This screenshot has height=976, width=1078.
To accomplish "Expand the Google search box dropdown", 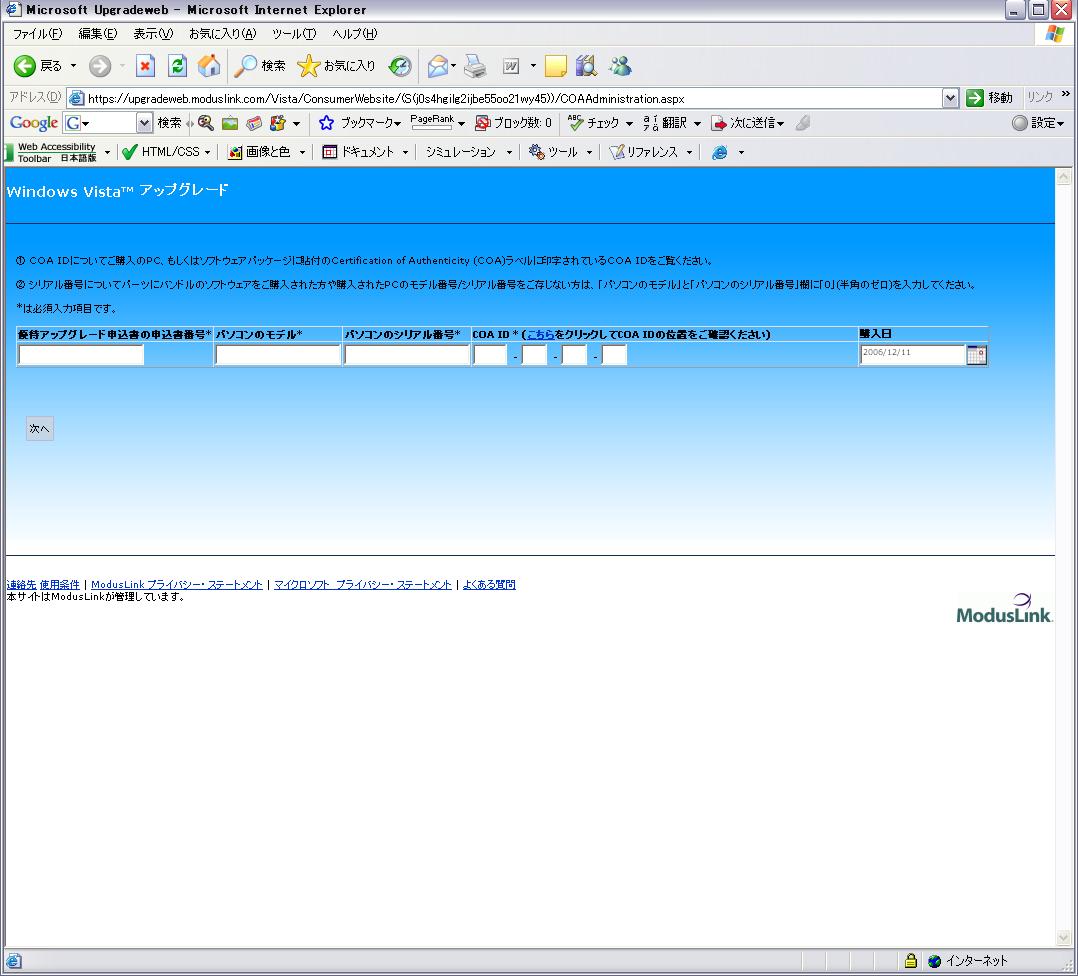I will (144, 123).
